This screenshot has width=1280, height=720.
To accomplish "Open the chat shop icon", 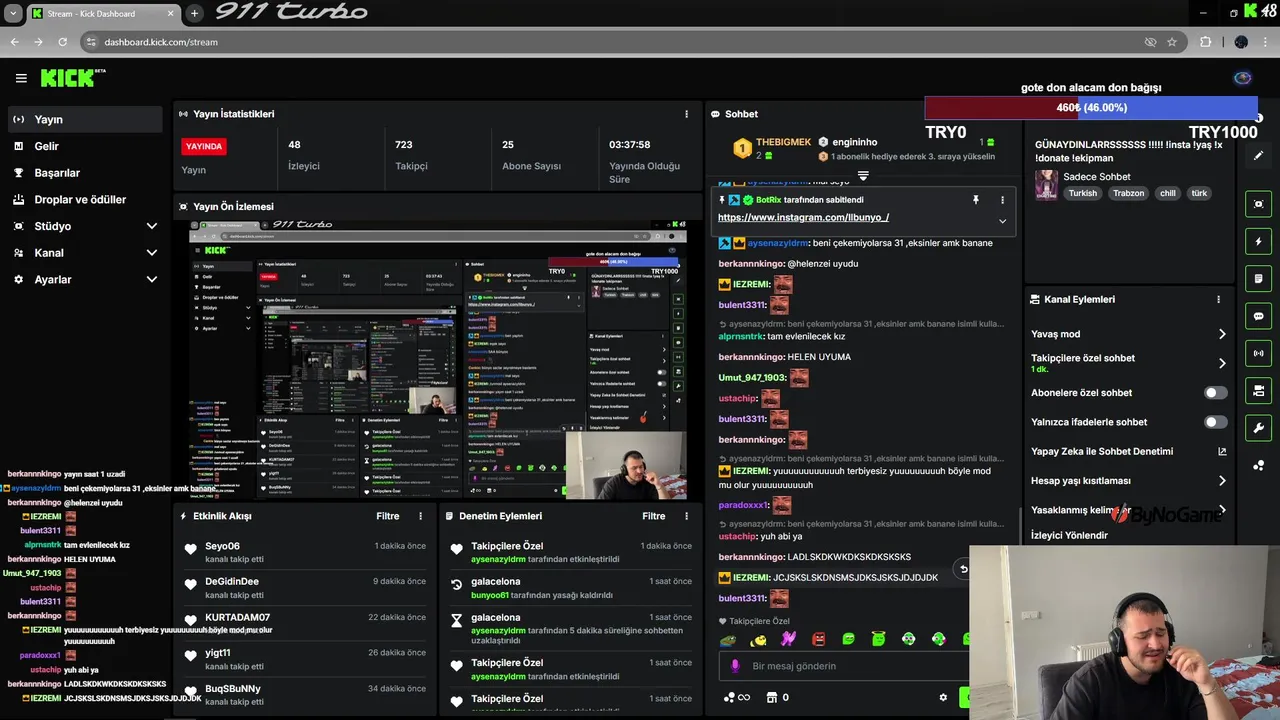I will pos(771,697).
